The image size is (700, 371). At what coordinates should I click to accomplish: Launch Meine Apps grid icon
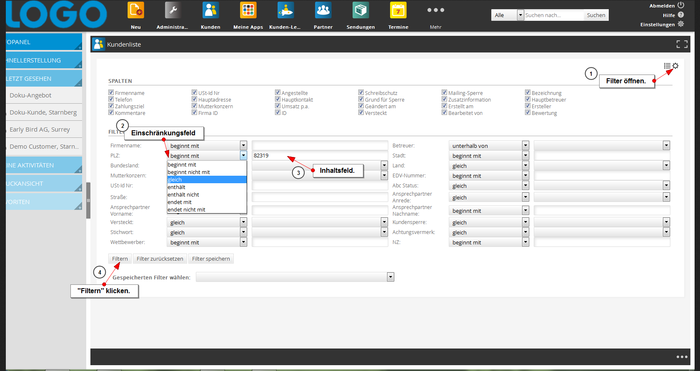coord(248,10)
